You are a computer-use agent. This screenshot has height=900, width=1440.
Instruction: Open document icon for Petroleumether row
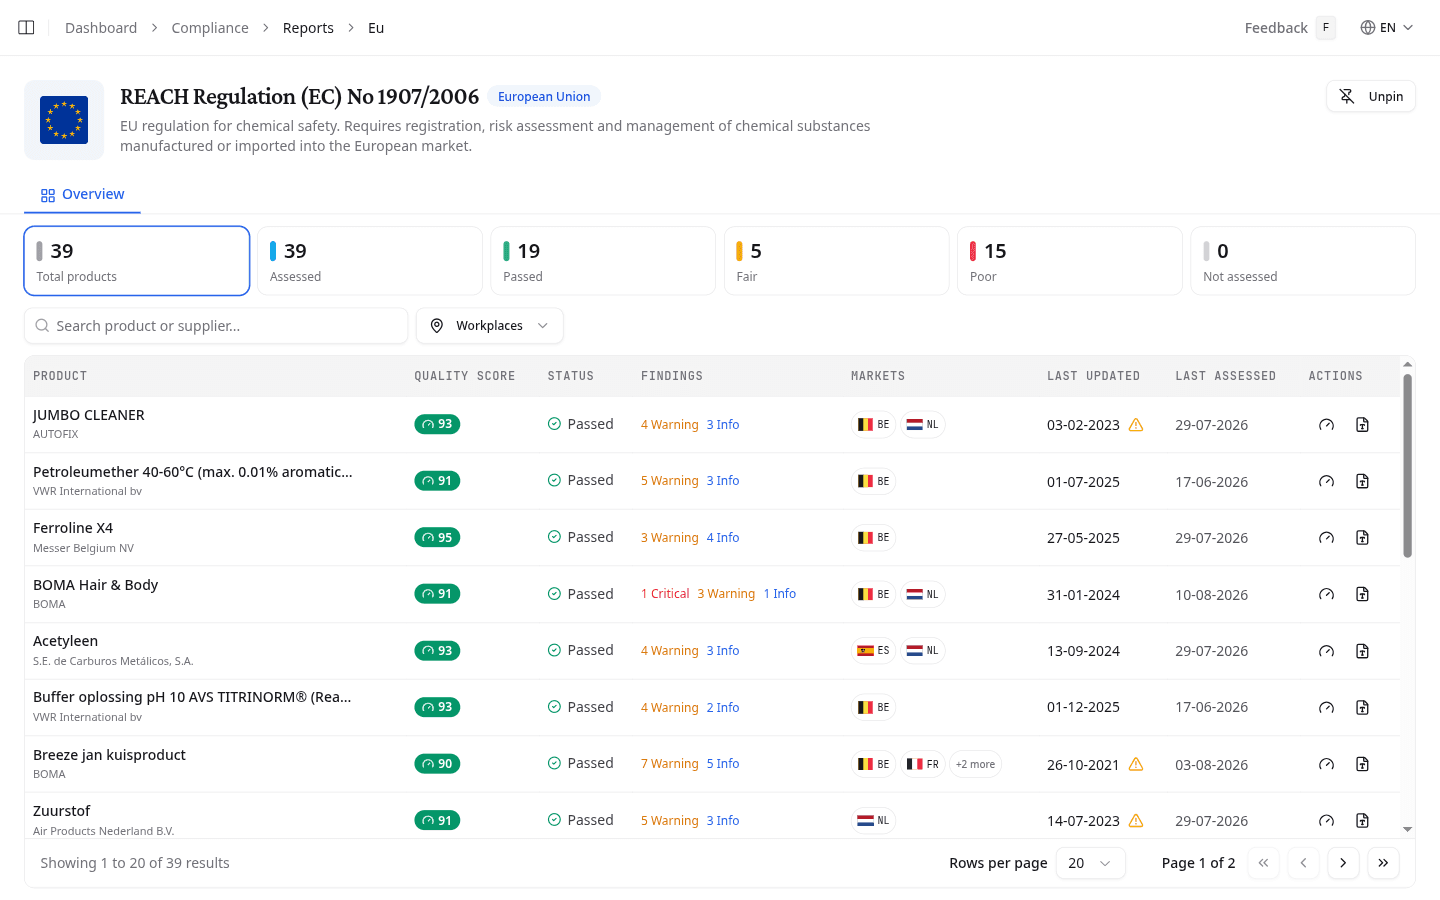point(1362,481)
